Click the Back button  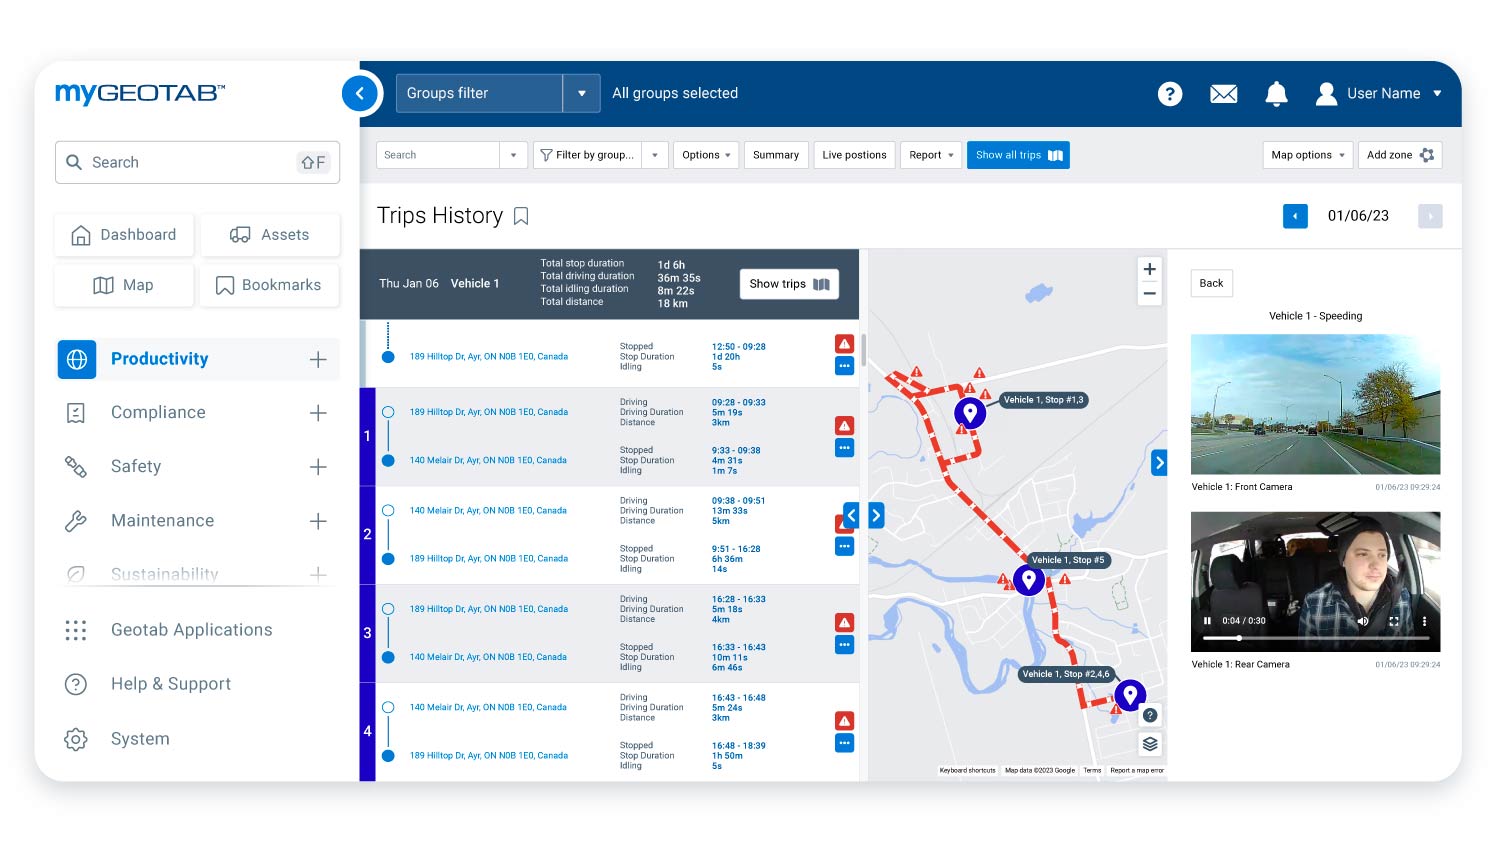click(x=1211, y=283)
